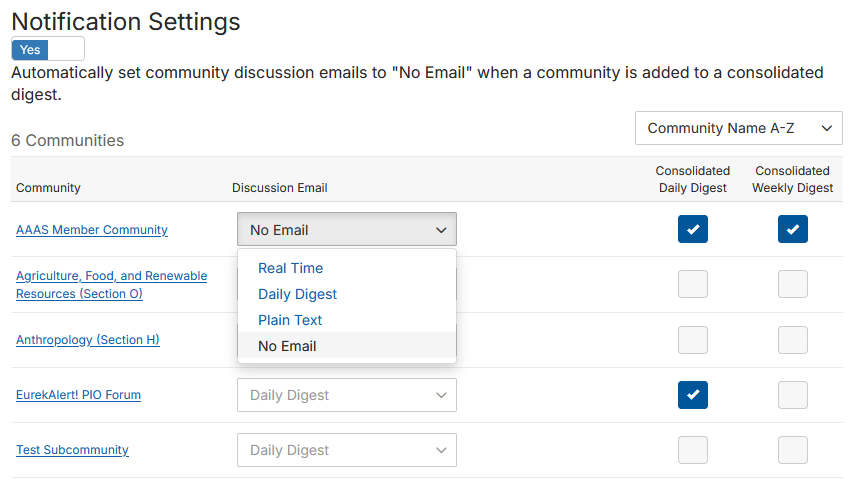The width and height of the screenshot is (859, 482).
Task: Enable daily digest for Agriculture Section O
Action: pos(693,284)
